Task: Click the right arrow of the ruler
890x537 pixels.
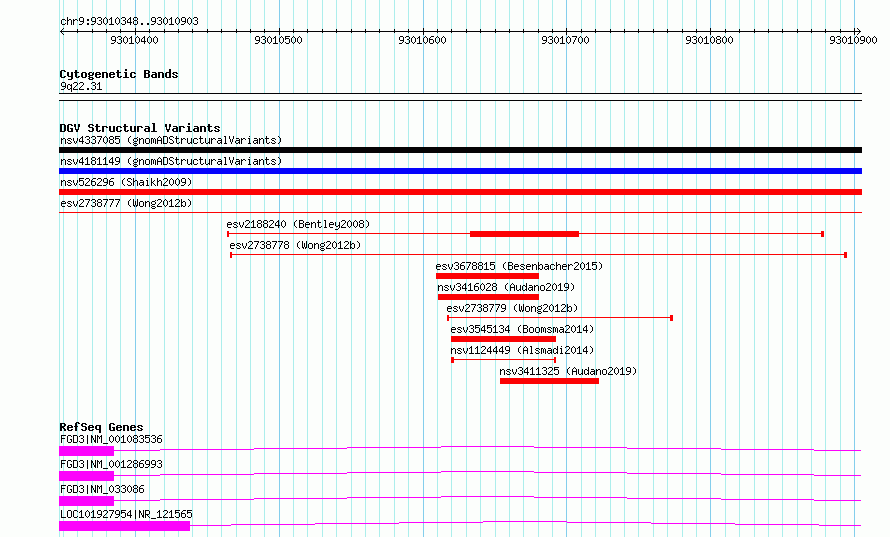Action: tap(858, 32)
